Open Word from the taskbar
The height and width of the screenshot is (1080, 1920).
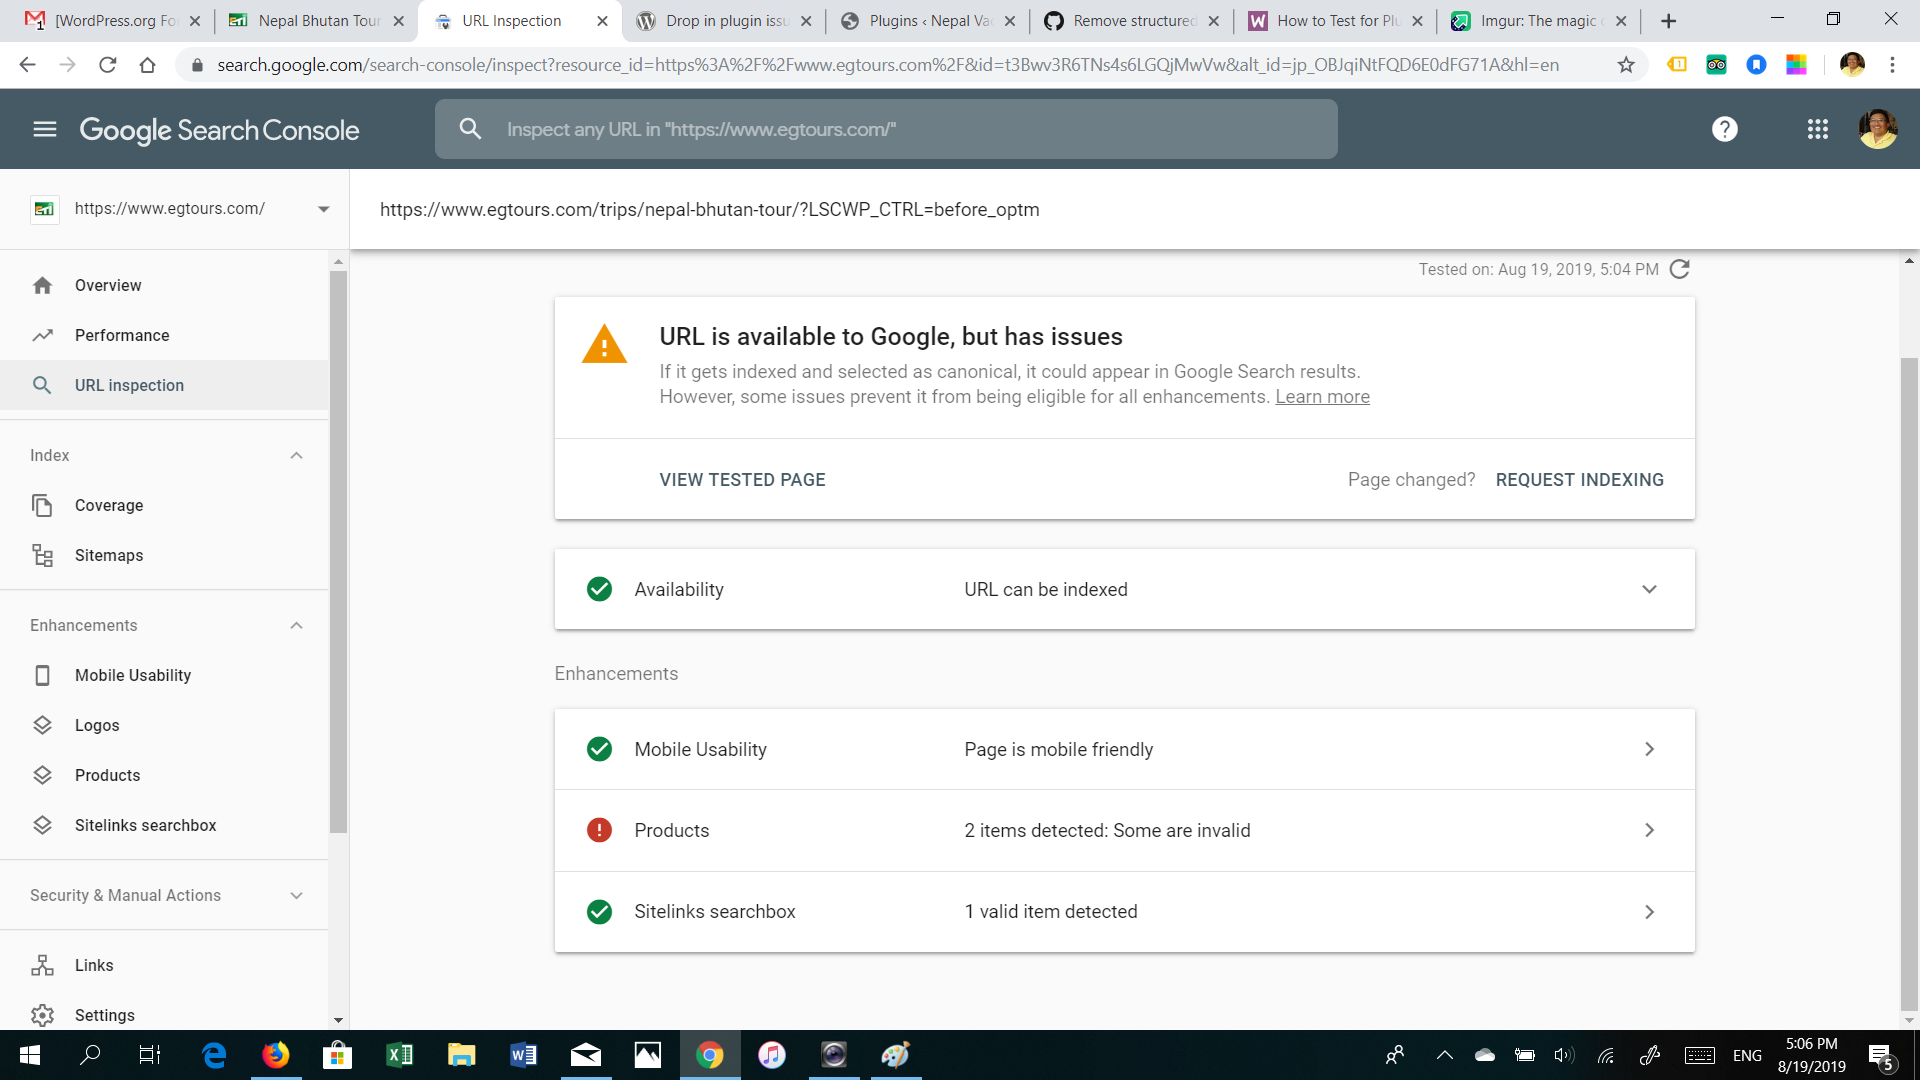coord(523,1055)
